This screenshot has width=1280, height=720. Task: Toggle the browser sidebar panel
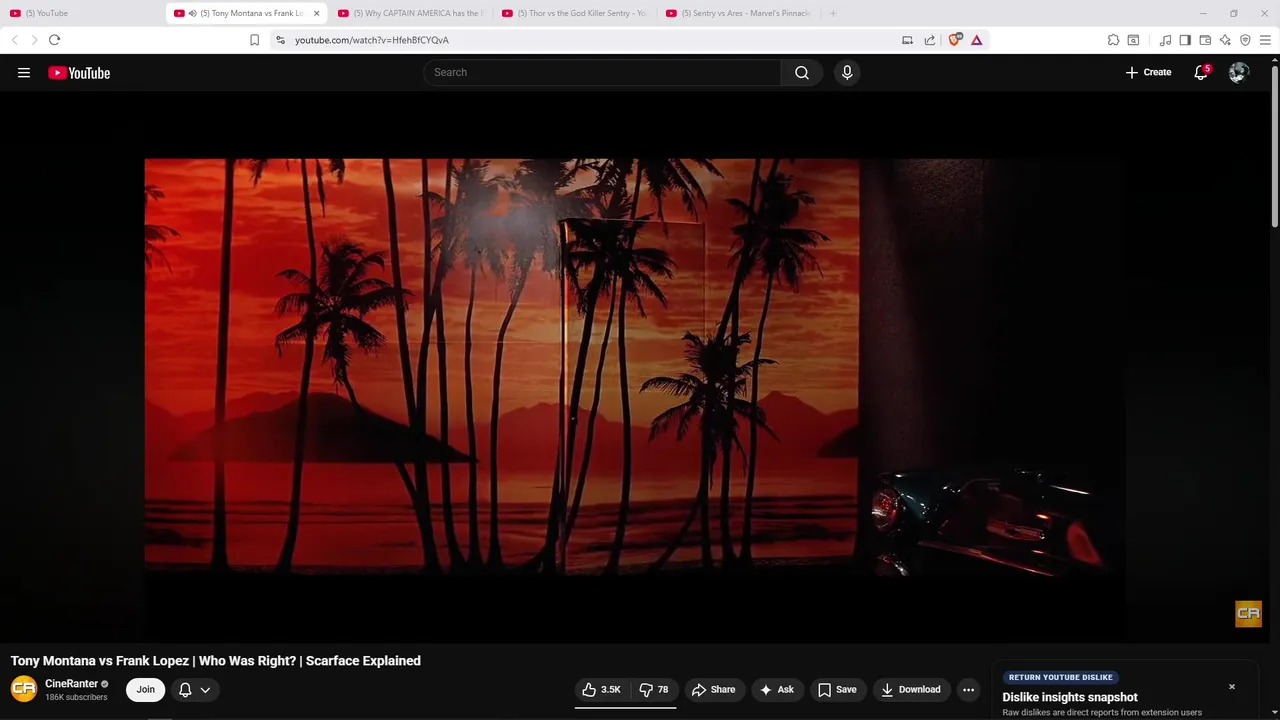[x=1185, y=40]
